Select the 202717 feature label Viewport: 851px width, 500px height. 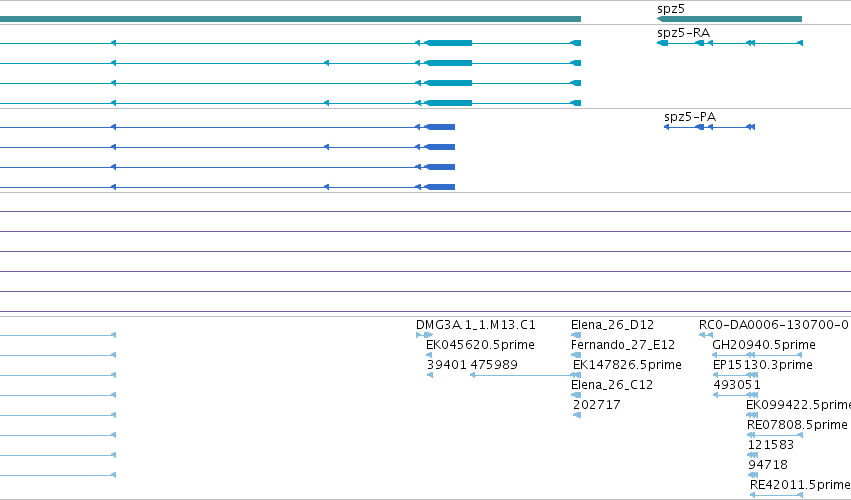click(x=596, y=404)
